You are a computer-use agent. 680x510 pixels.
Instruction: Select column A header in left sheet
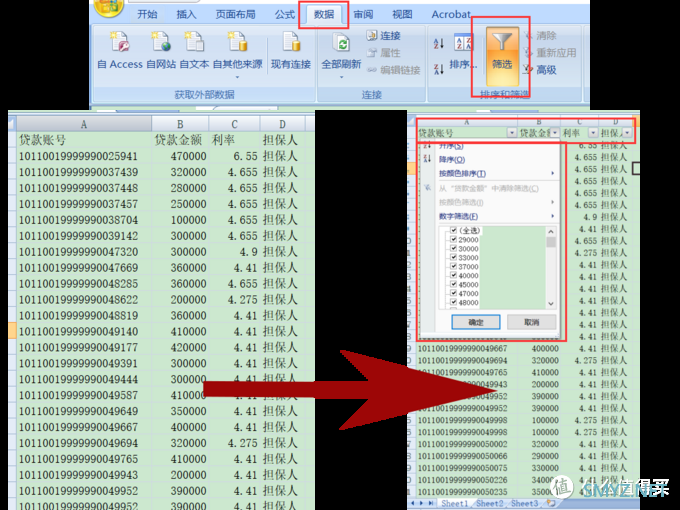click(84, 124)
